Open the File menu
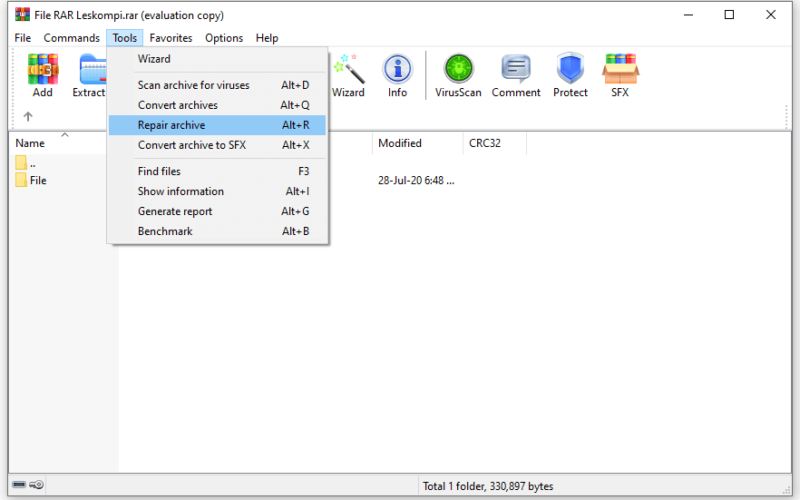 coord(22,38)
